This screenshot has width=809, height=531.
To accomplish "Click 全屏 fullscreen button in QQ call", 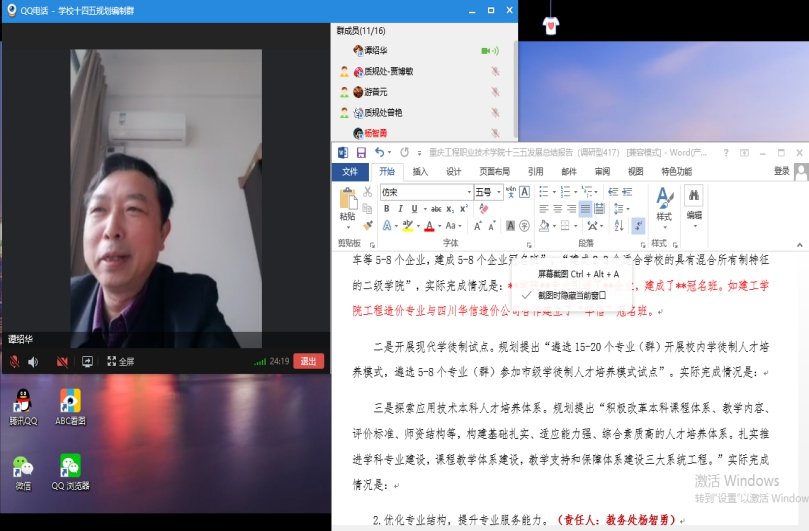I will click(120, 362).
